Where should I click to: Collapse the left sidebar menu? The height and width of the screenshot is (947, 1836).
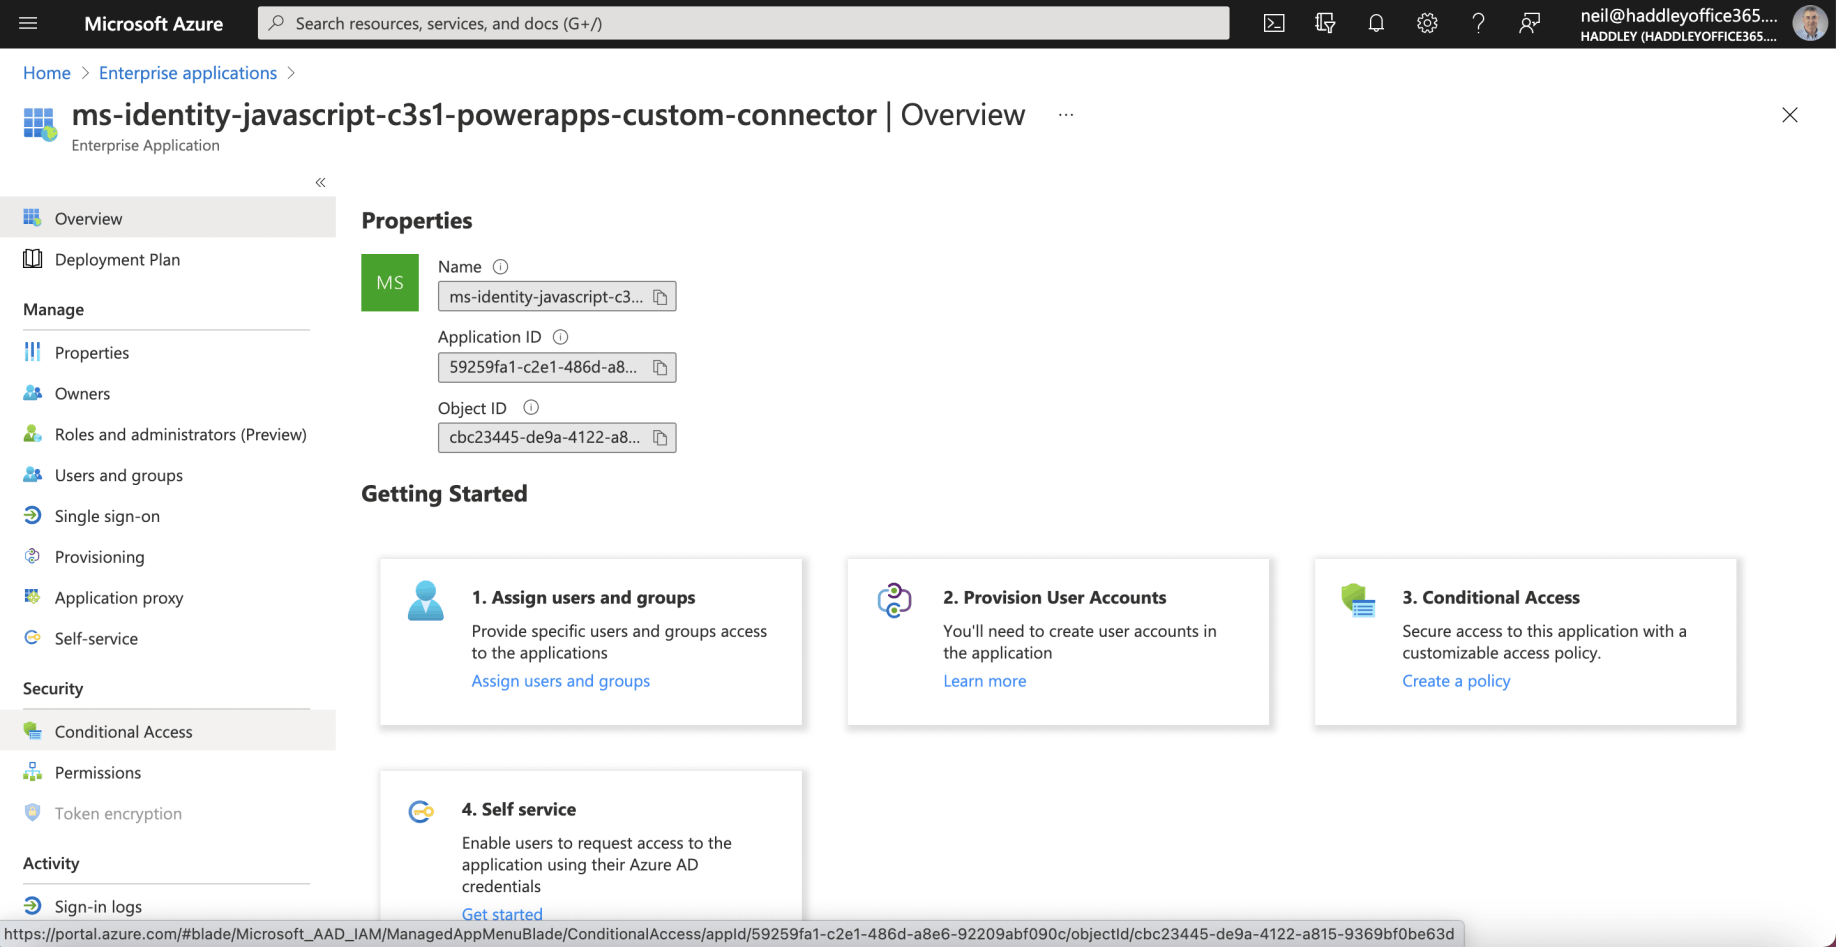point(320,182)
